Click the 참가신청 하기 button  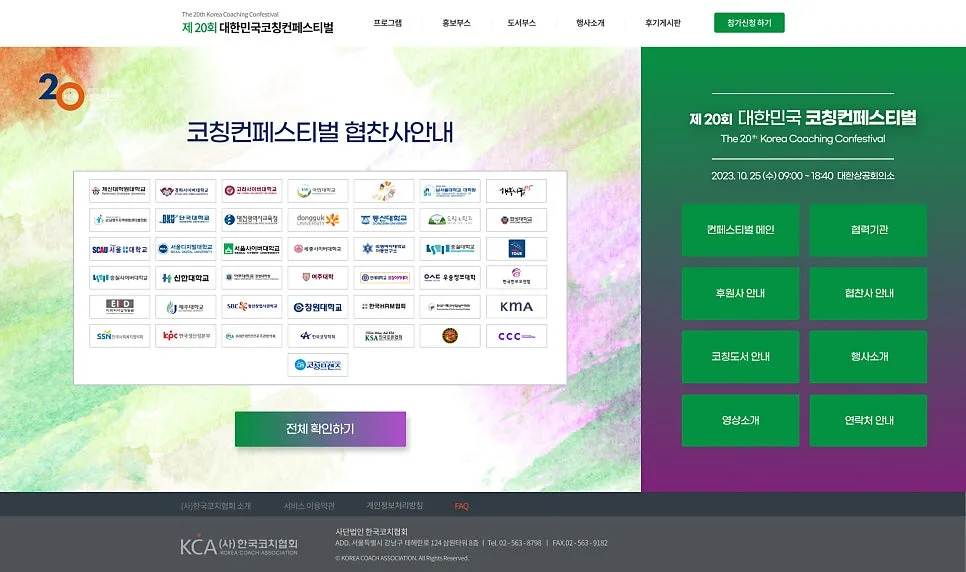[x=749, y=23]
